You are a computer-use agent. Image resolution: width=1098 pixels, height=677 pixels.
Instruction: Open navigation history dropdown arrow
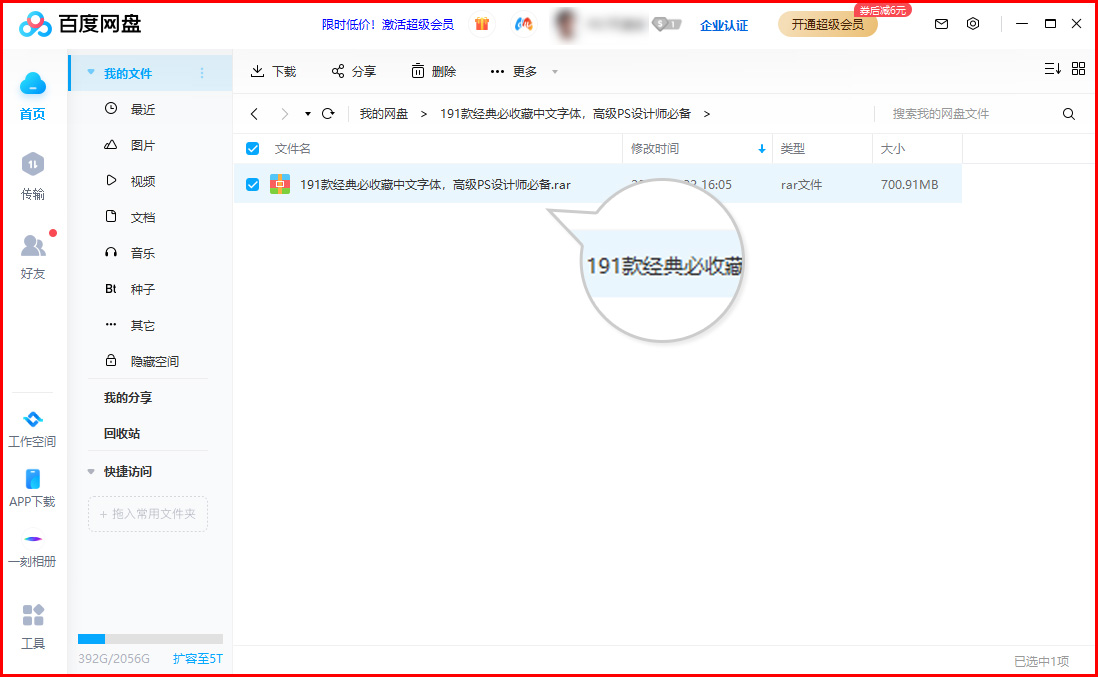click(307, 114)
